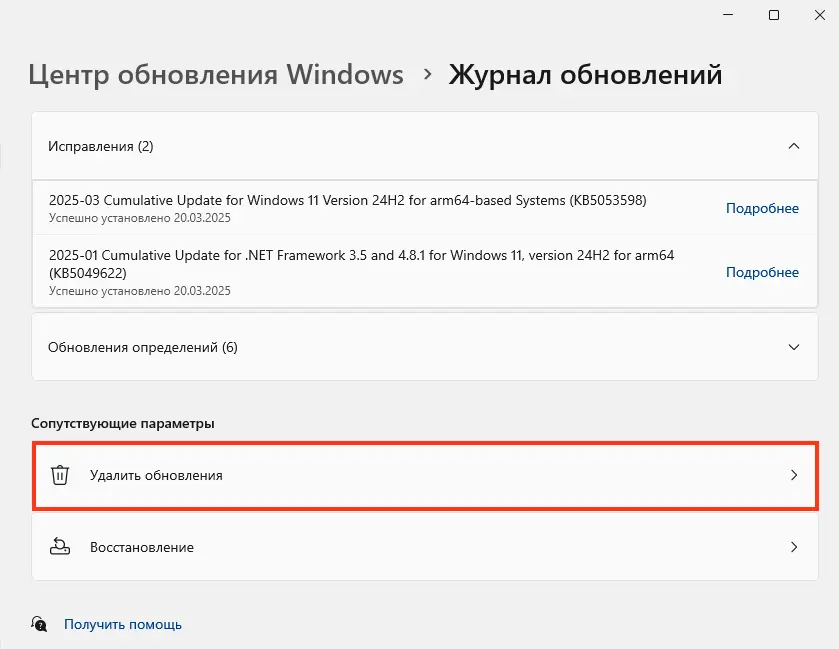Open Удалить обновления option

[x=425, y=475]
